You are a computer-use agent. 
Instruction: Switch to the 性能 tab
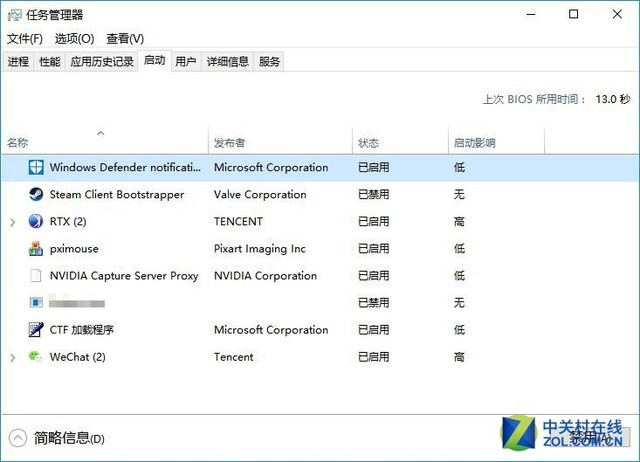(50, 62)
